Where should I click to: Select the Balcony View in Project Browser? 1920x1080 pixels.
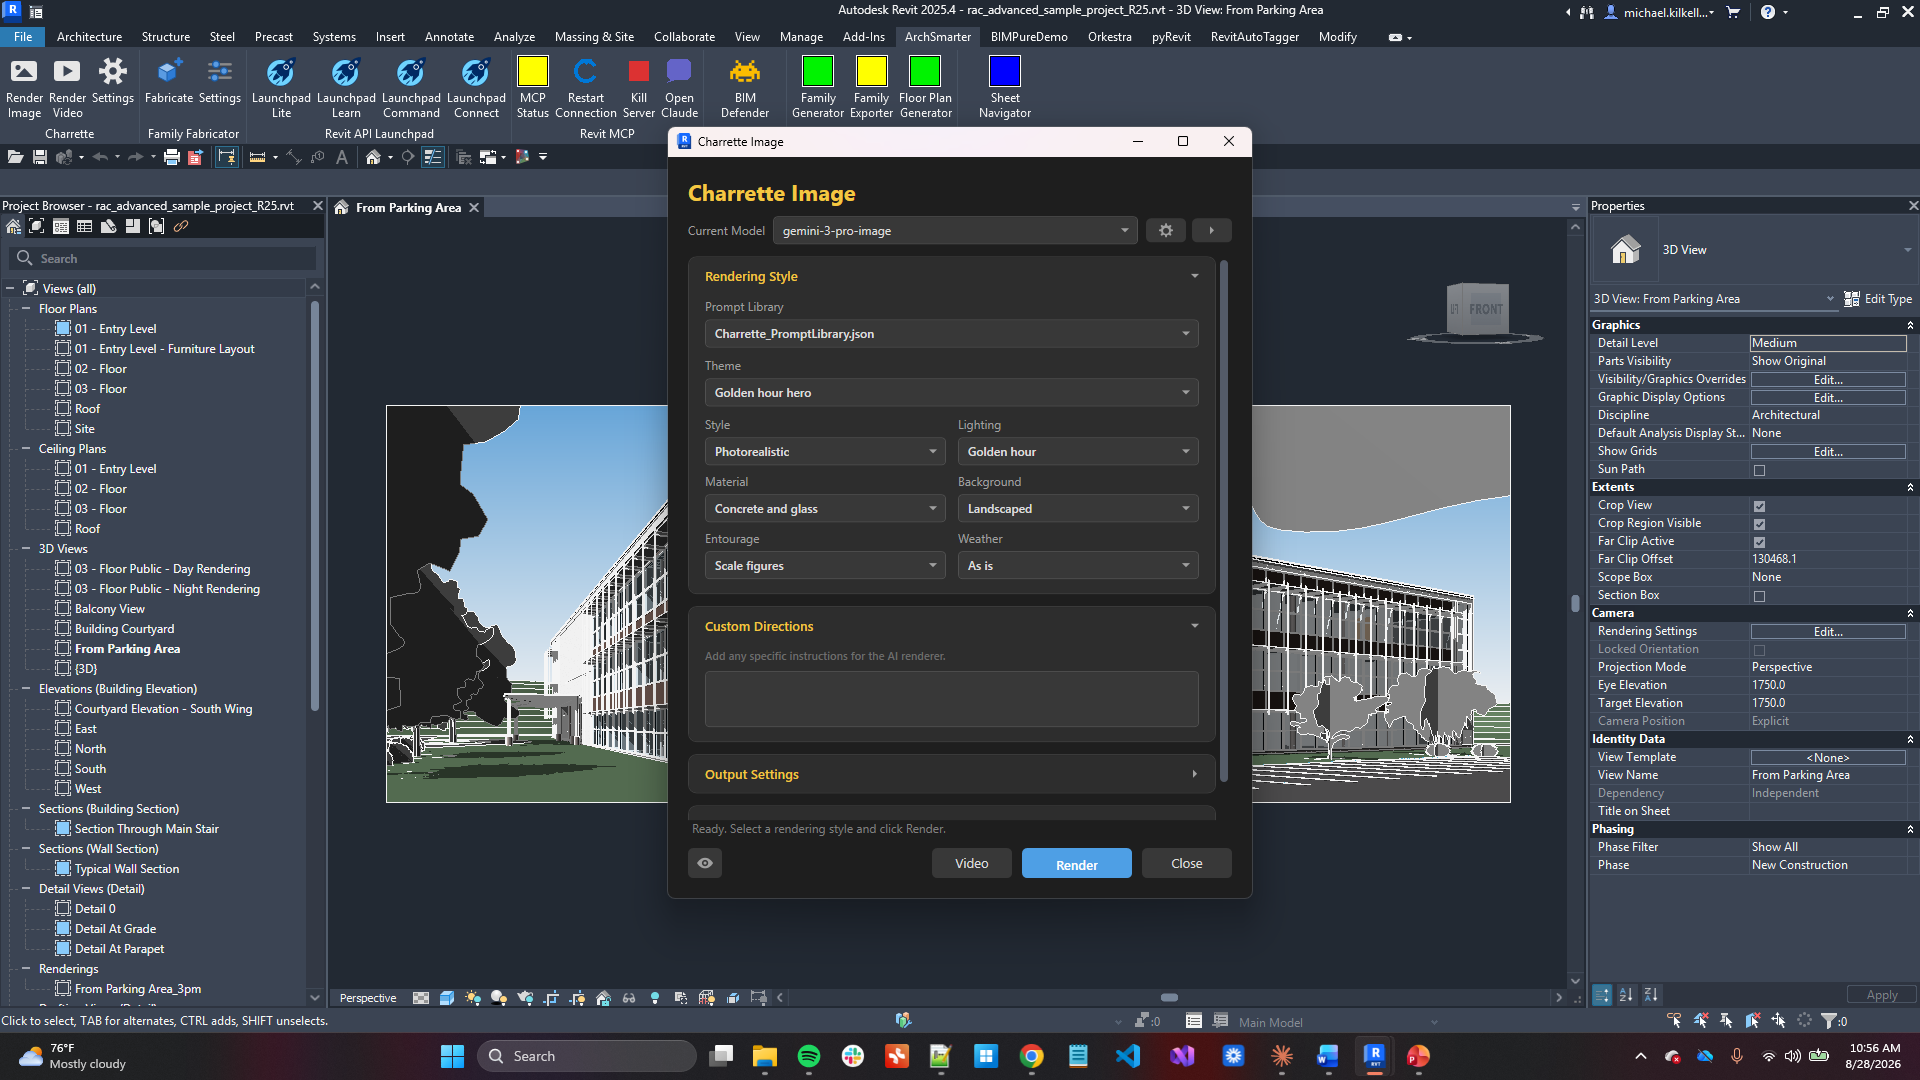pos(110,609)
